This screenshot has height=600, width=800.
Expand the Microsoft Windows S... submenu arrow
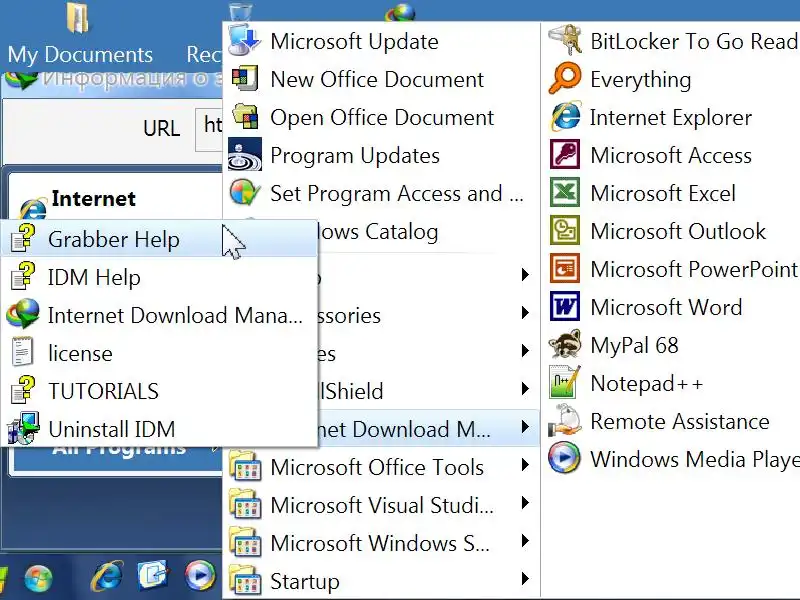pyautogui.click(x=525, y=541)
